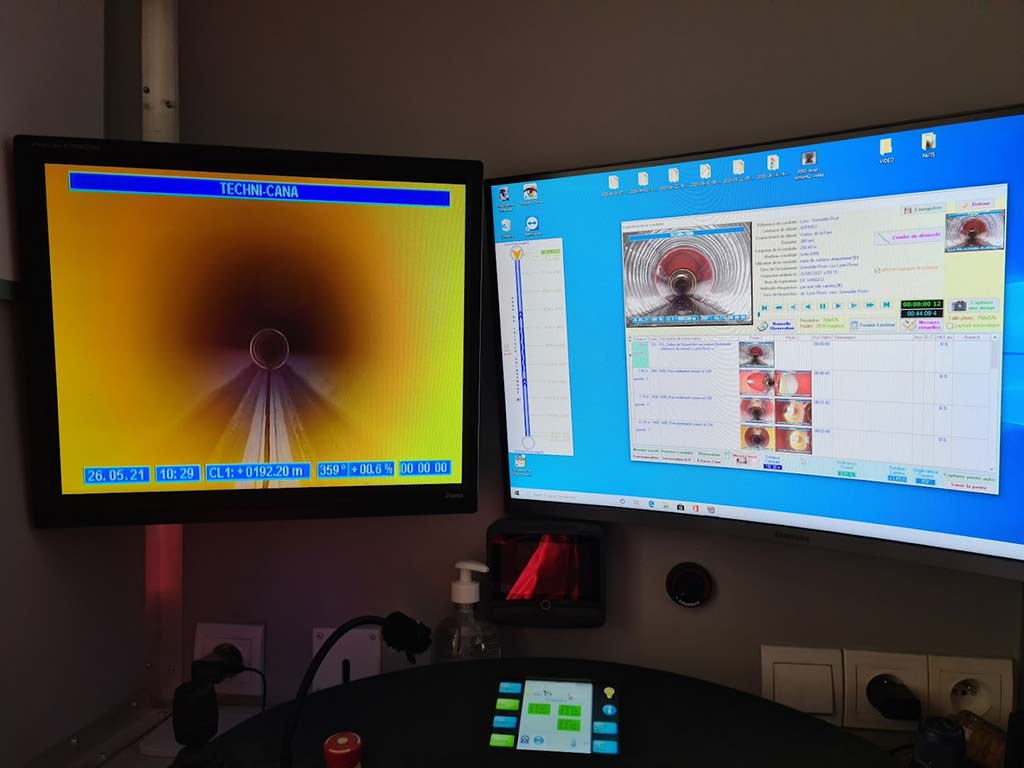Screen dimensions: 1024x768
Task: Click the camera Capture button
Action: coord(974,306)
